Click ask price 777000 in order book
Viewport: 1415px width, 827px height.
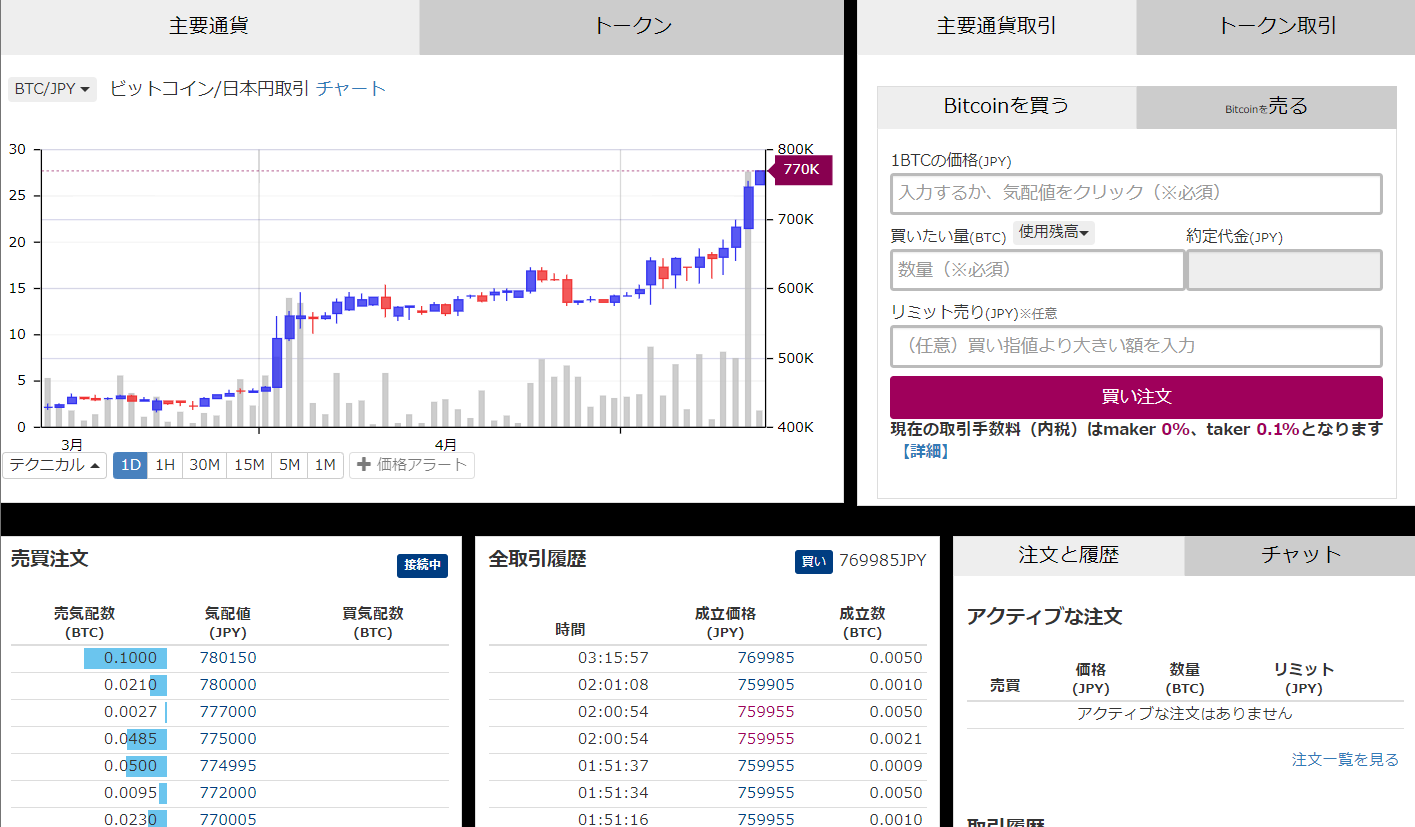click(228, 712)
